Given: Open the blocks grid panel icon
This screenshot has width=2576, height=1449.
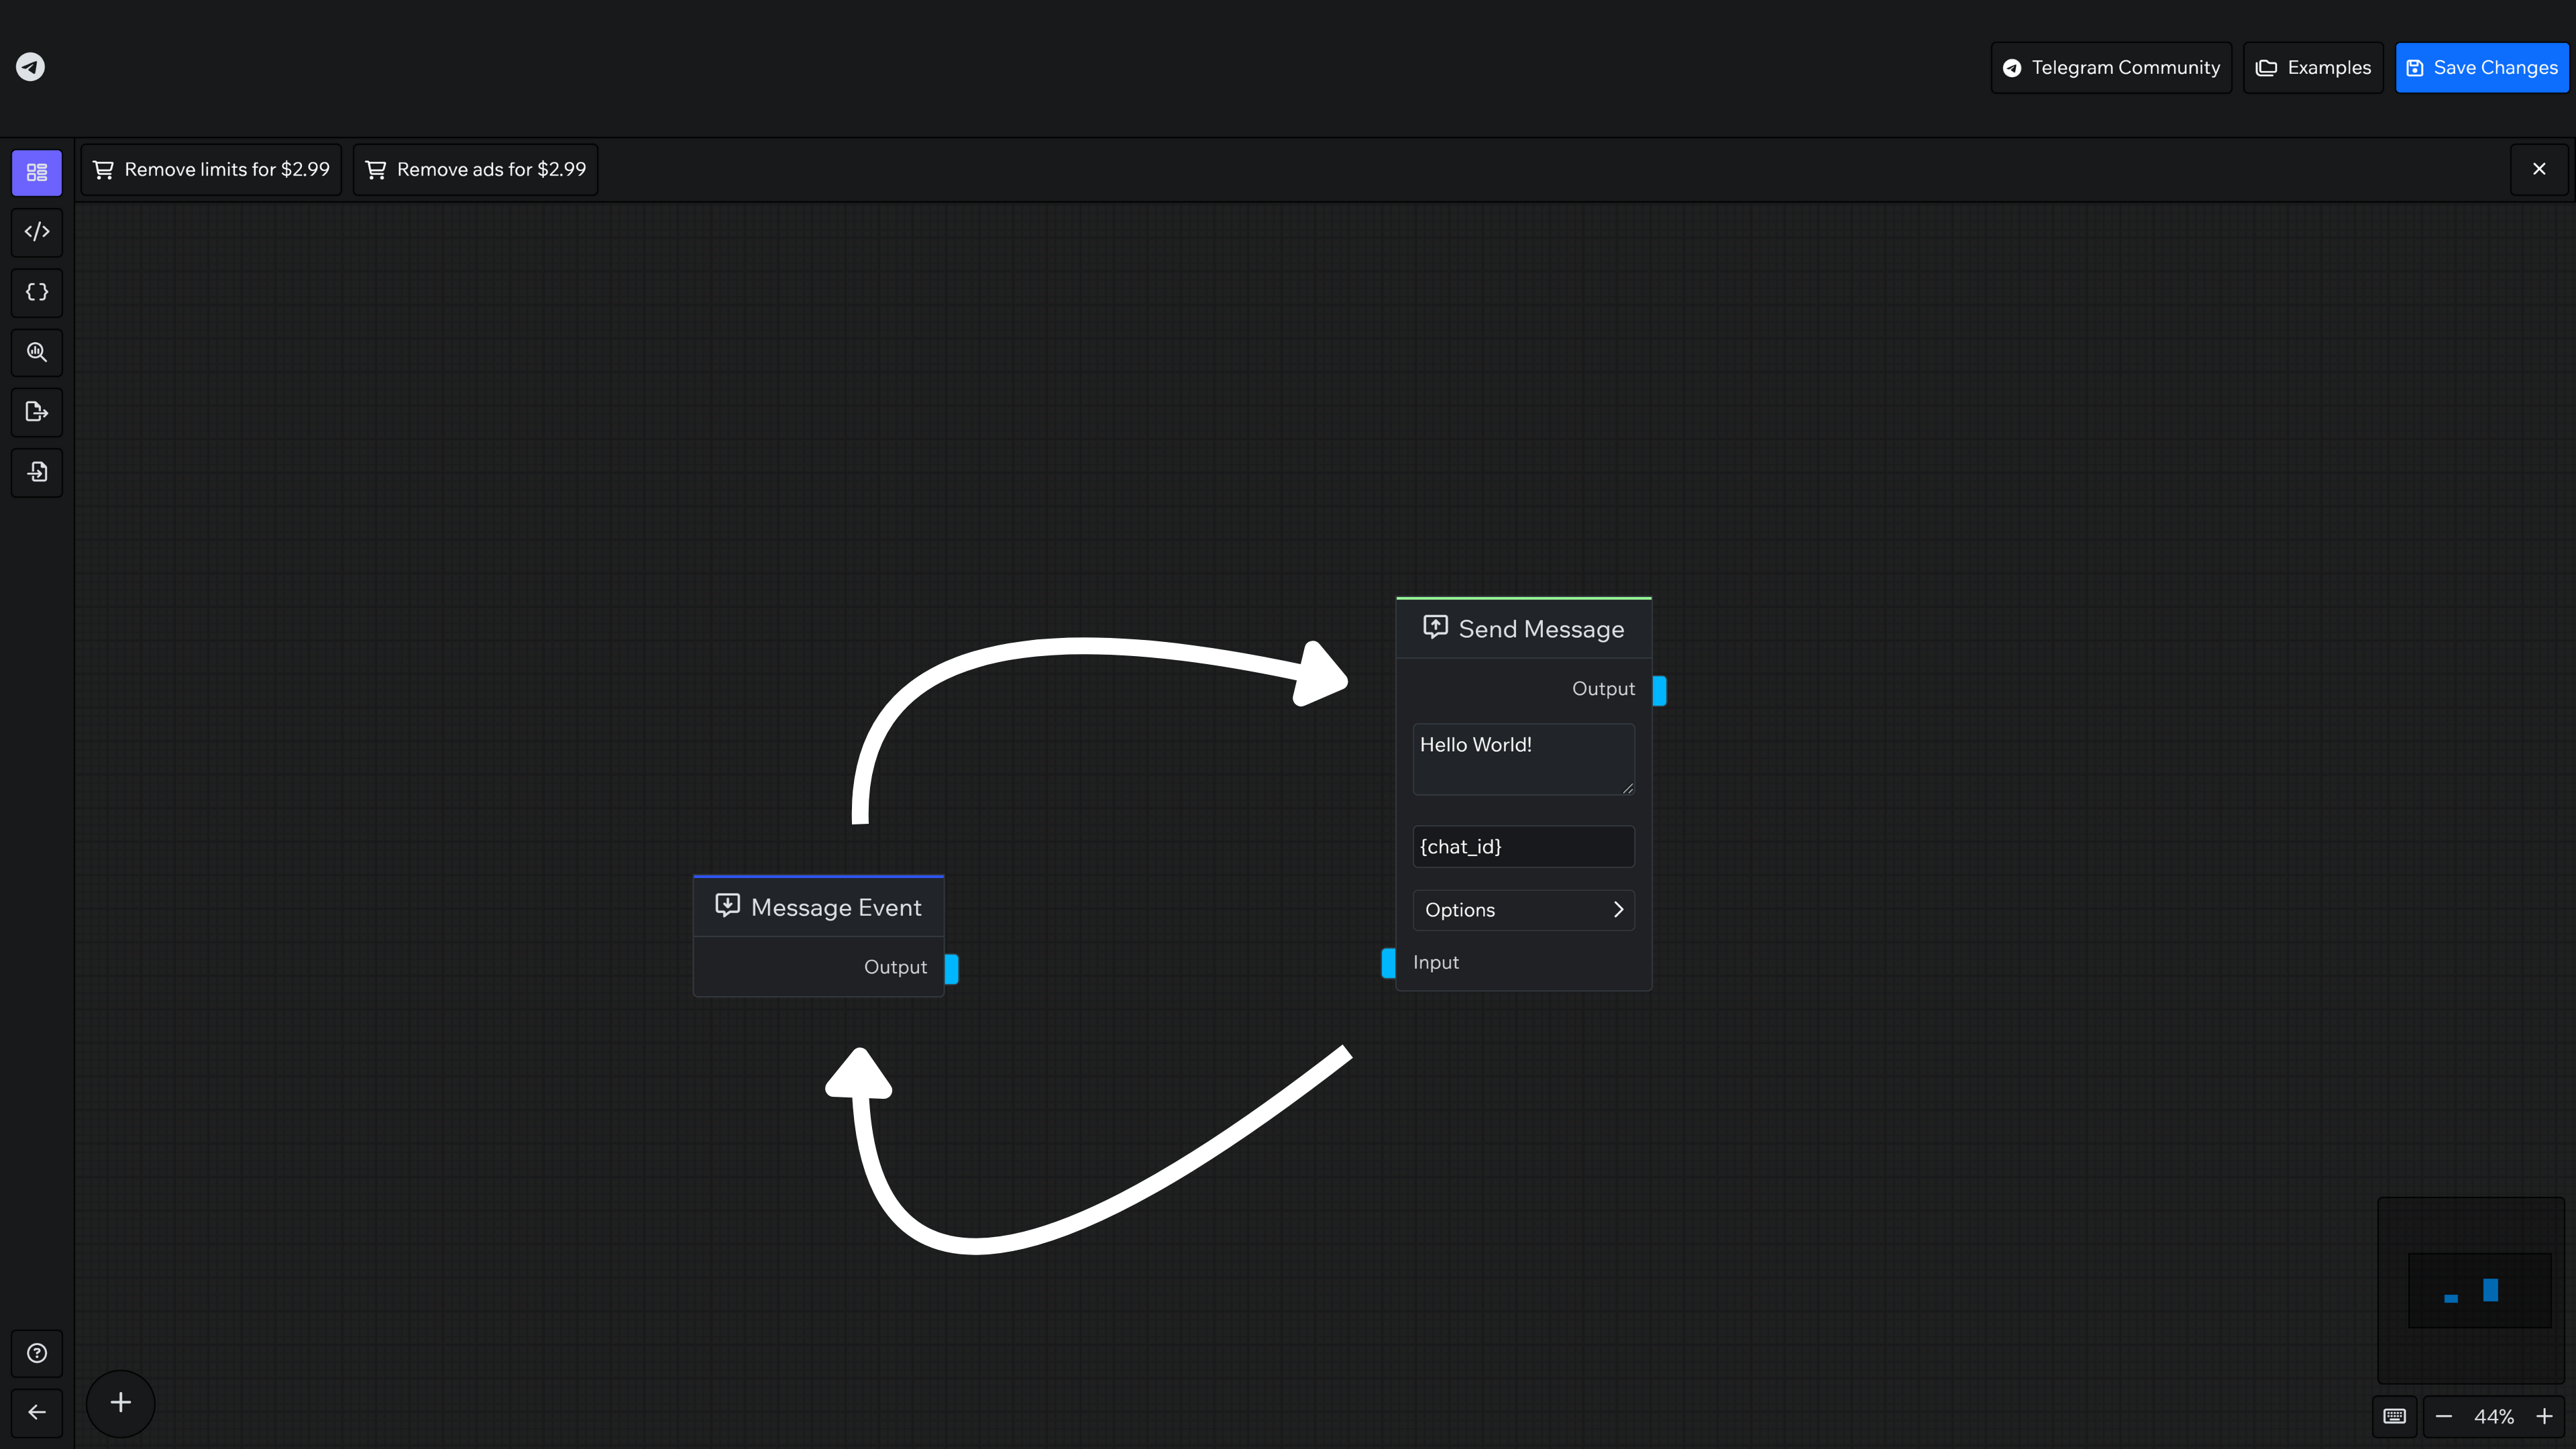Looking at the screenshot, I should pyautogui.click(x=37, y=172).
